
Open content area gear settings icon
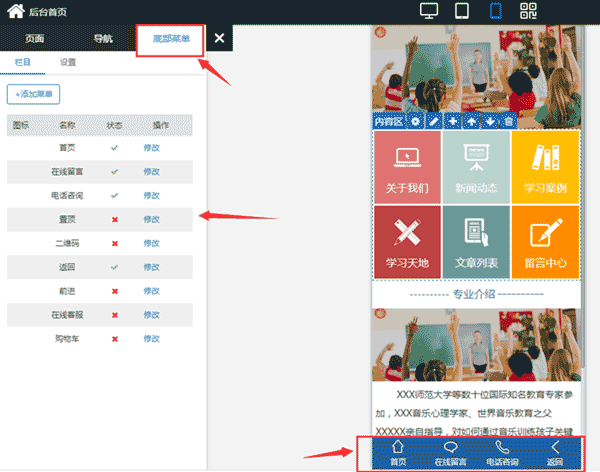coord(415,121)
